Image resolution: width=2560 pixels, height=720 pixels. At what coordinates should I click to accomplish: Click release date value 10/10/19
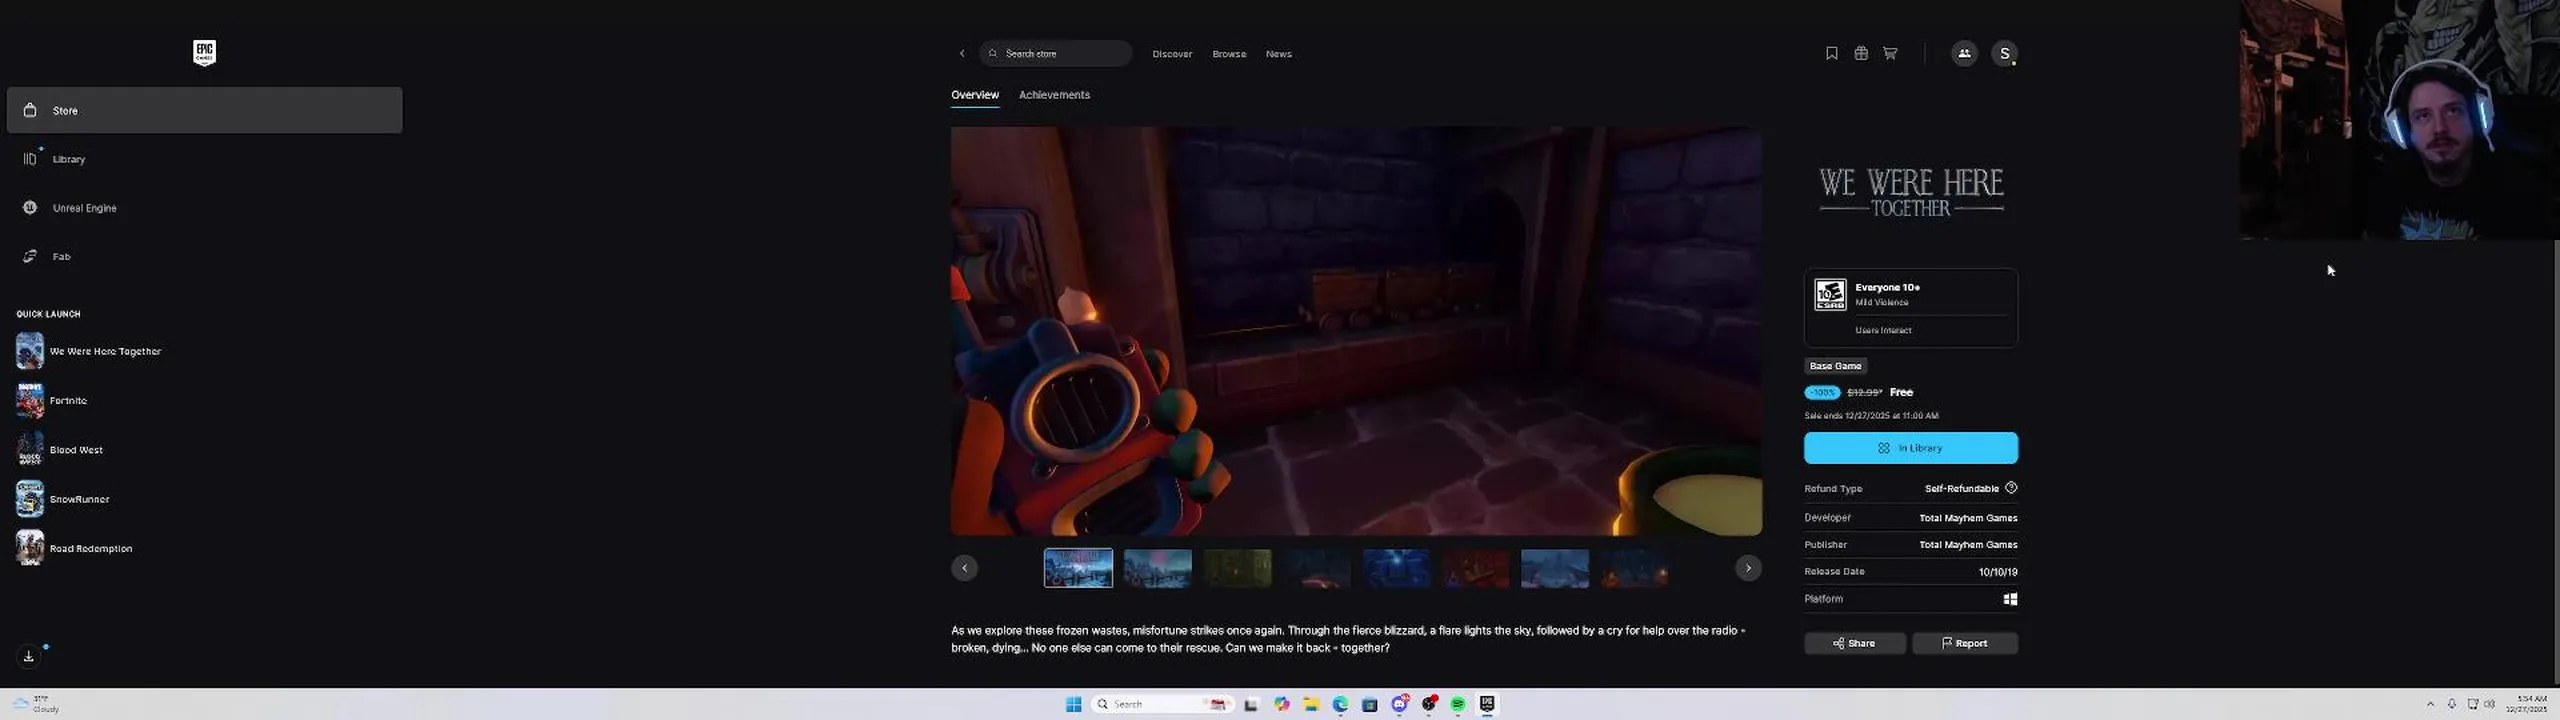[1997, 572]
